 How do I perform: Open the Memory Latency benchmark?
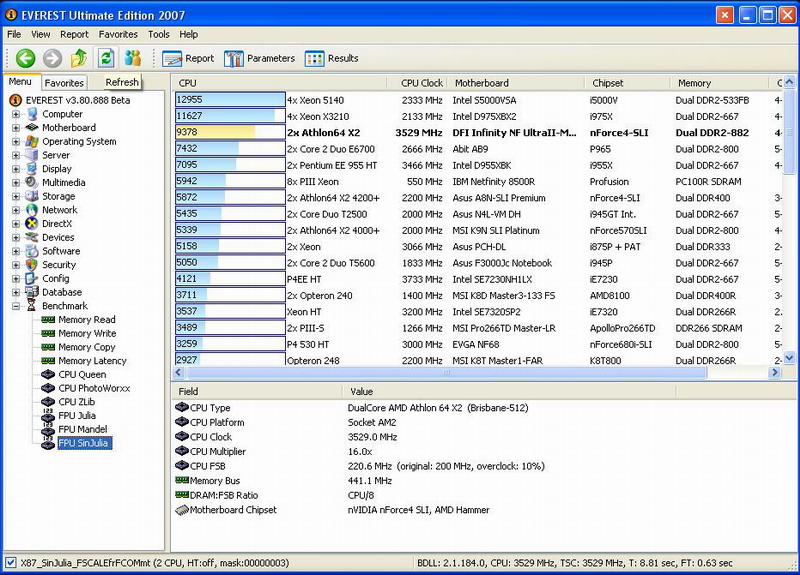coord(92,361)
